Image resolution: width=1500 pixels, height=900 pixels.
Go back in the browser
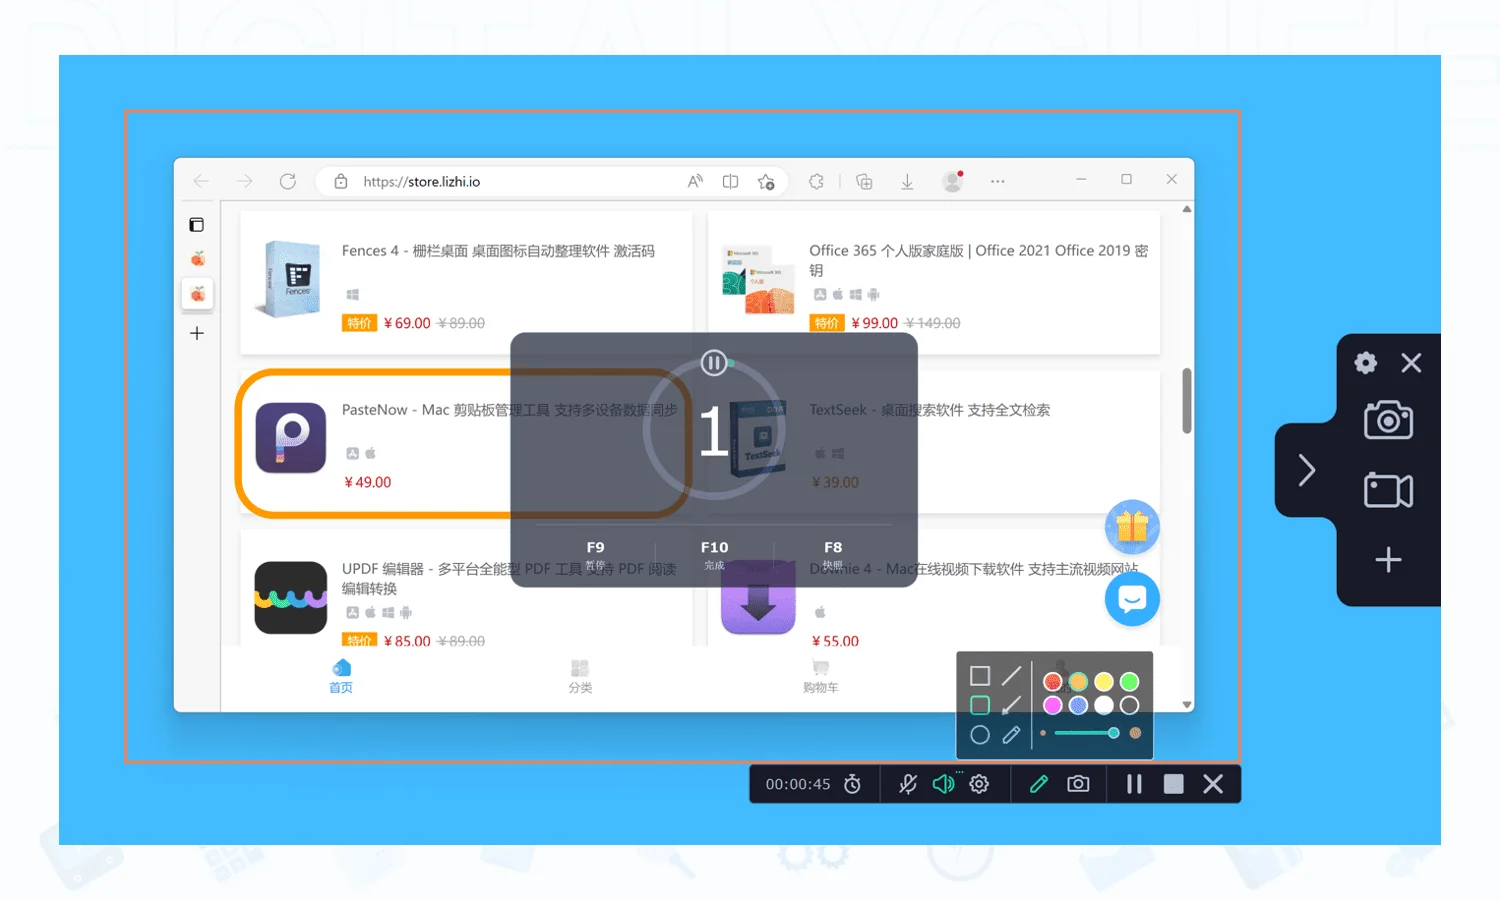pos(201,181)
